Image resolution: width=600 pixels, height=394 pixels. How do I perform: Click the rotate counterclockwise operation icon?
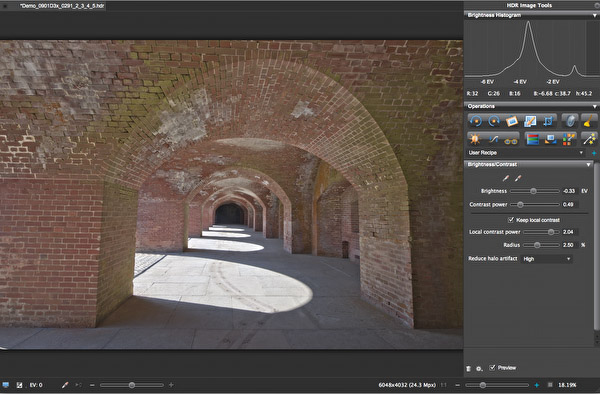click(476, 121)
